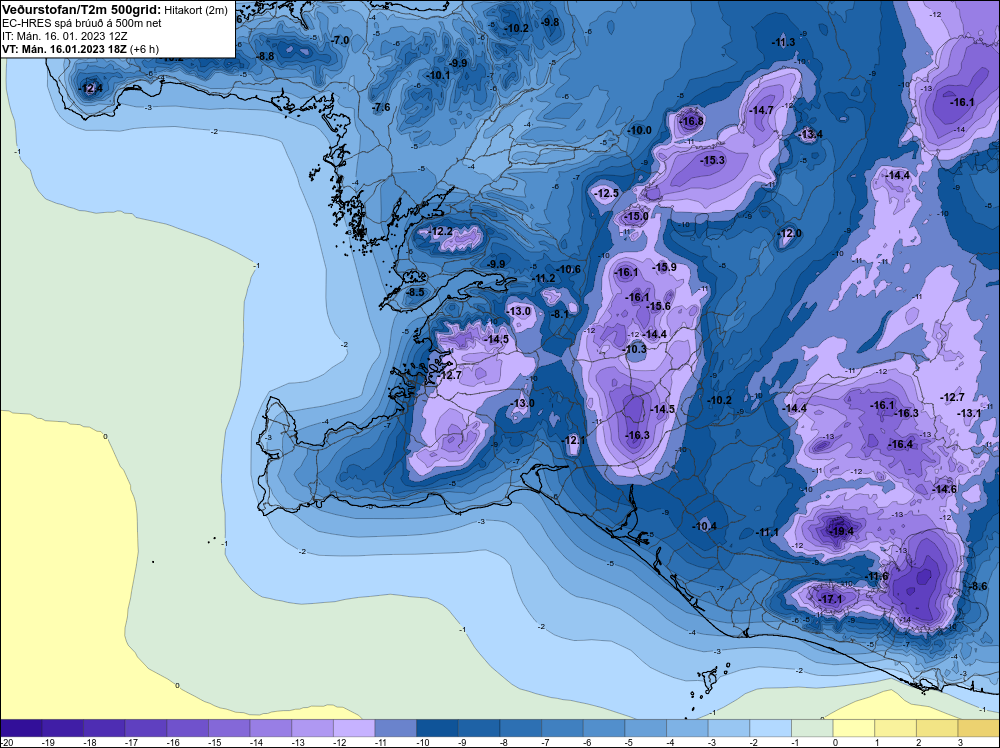This screenshot has width=1000, height=748.
Task: Click the title text 'Veðurstofan/T2m 500grid'
Action: coord(81,10)
